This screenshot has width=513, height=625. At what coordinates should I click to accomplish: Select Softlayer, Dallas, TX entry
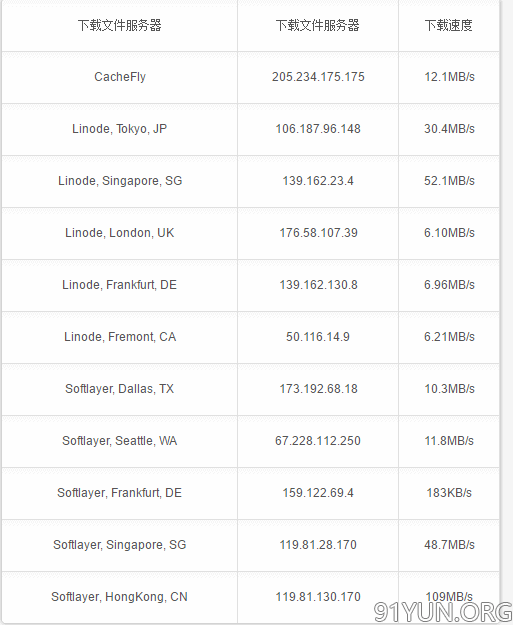120,389
